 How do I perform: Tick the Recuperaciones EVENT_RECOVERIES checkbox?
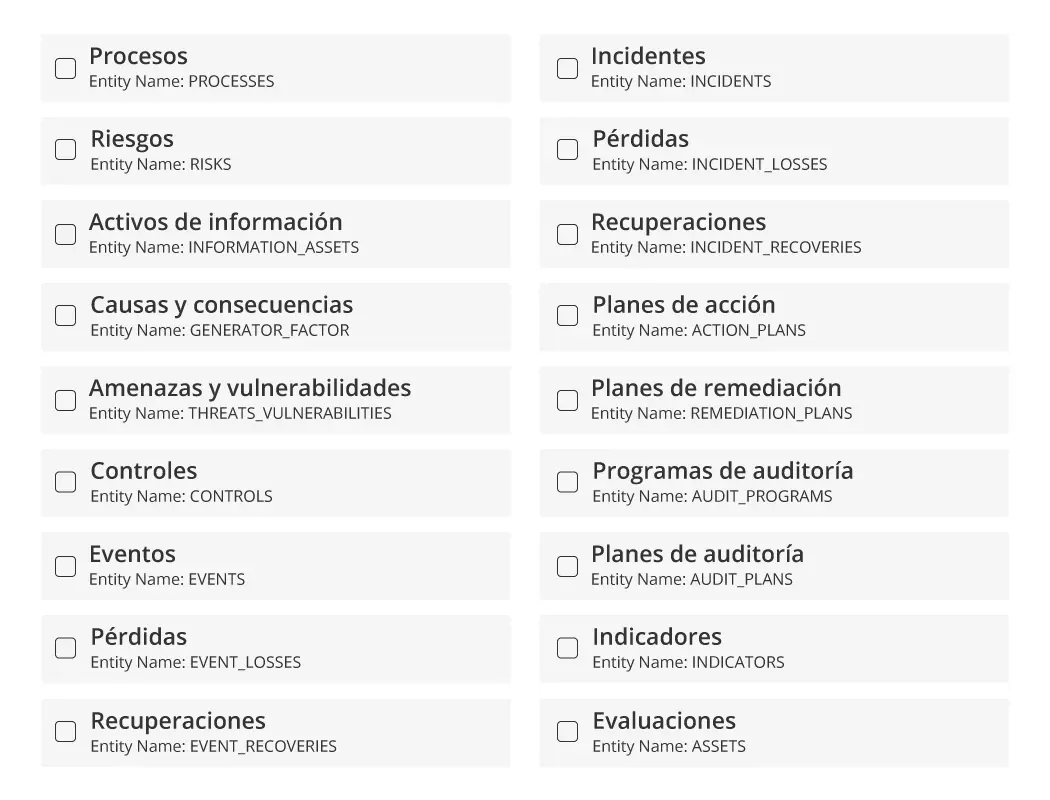(65, 731)
